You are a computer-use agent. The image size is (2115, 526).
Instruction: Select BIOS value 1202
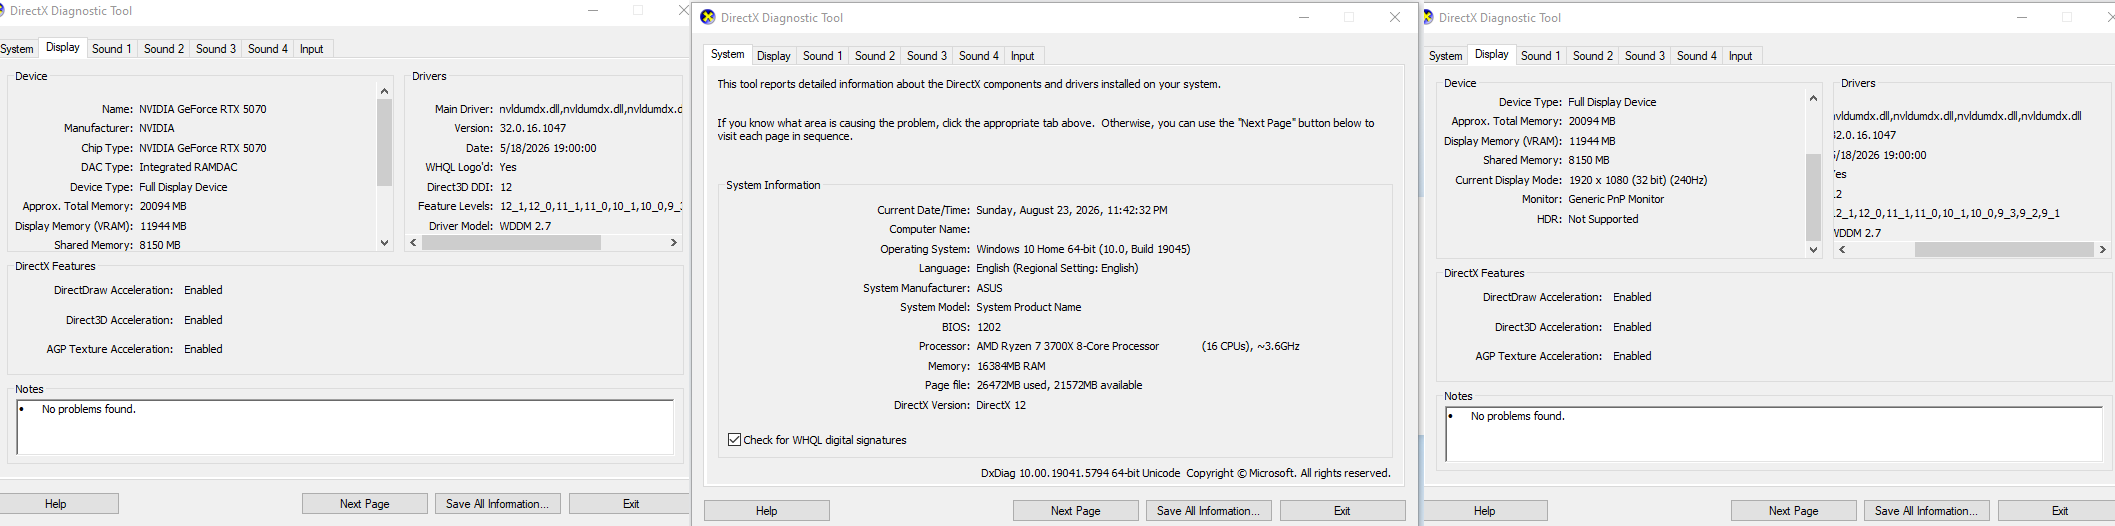(989, 327)
